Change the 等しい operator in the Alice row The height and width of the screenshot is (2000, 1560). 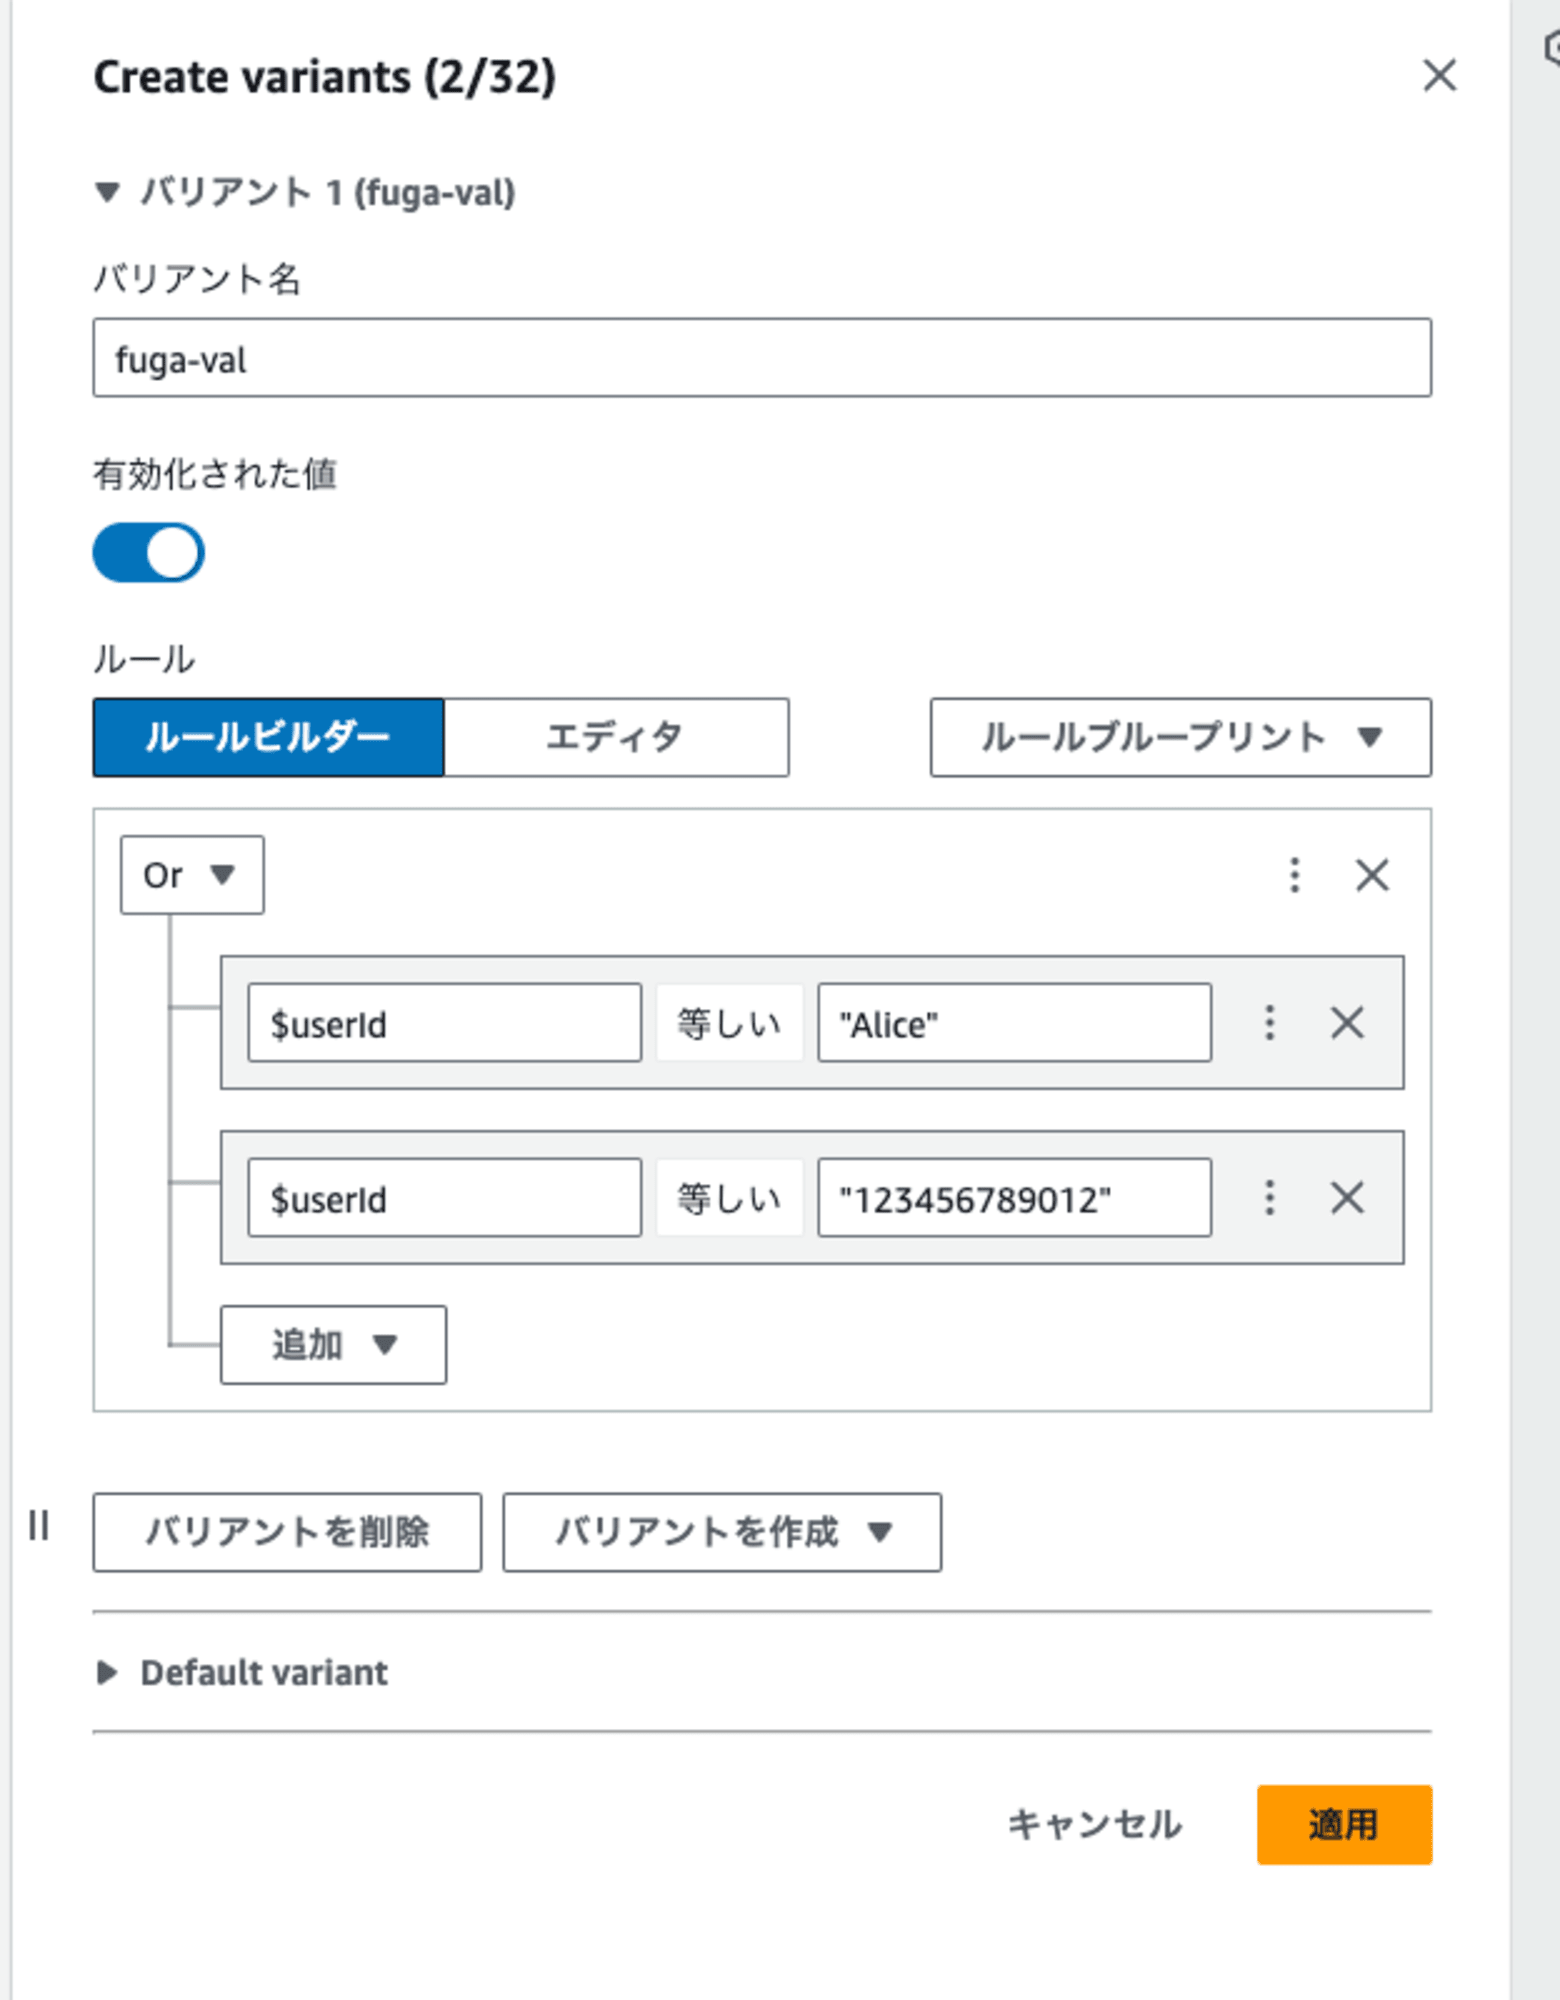pyautogui.click(x=729, y=1023)
